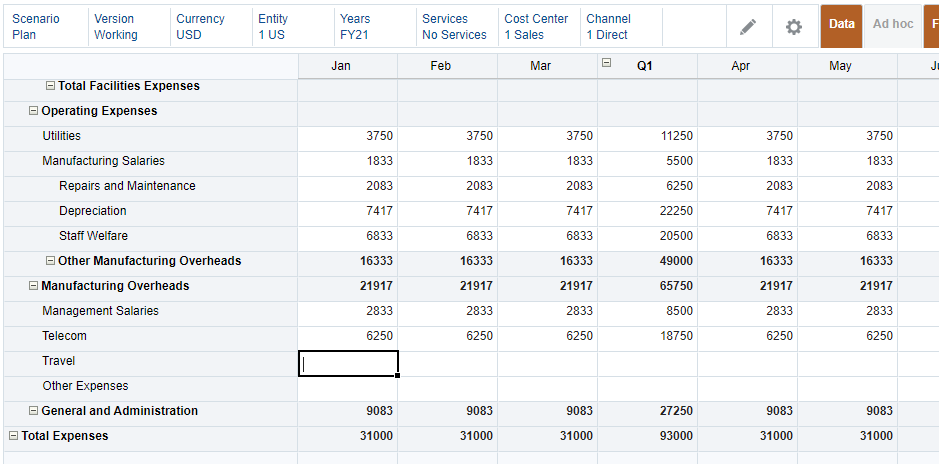This screenshot has height=464, width=939.
Task: Click the Travel row label
Action: pos(59,361)
